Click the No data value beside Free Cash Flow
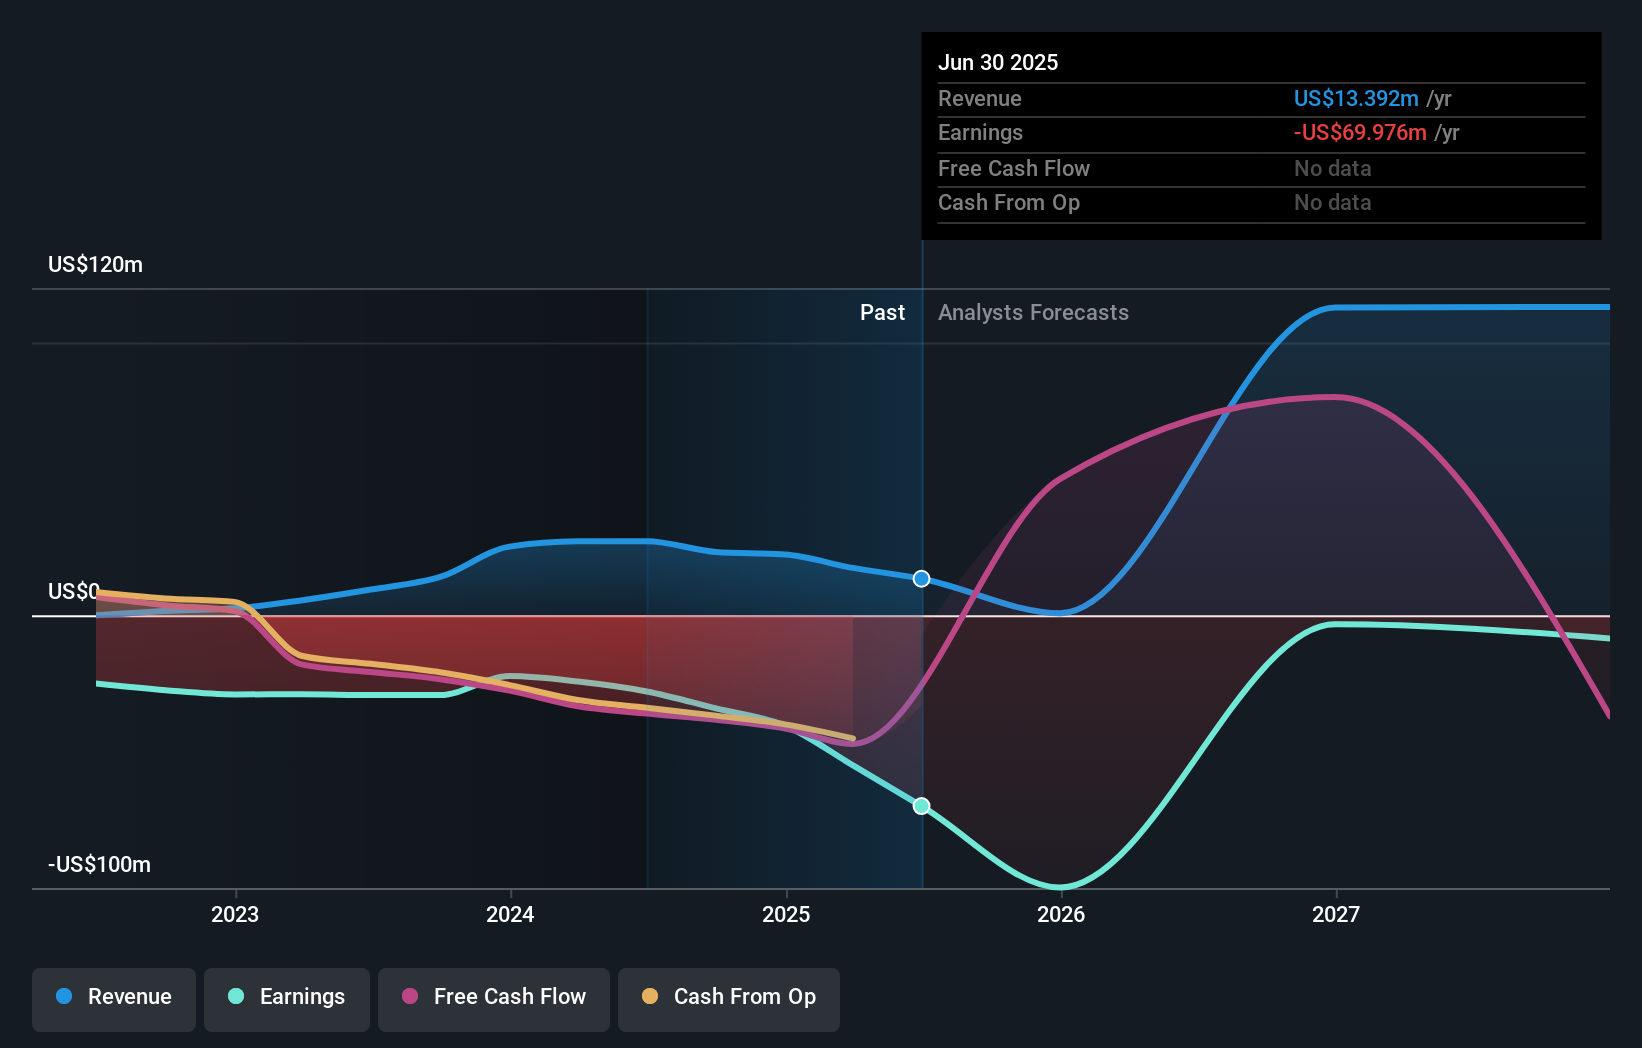The width and height of the screenshot is (1642, 1048). click(1332, 168)
